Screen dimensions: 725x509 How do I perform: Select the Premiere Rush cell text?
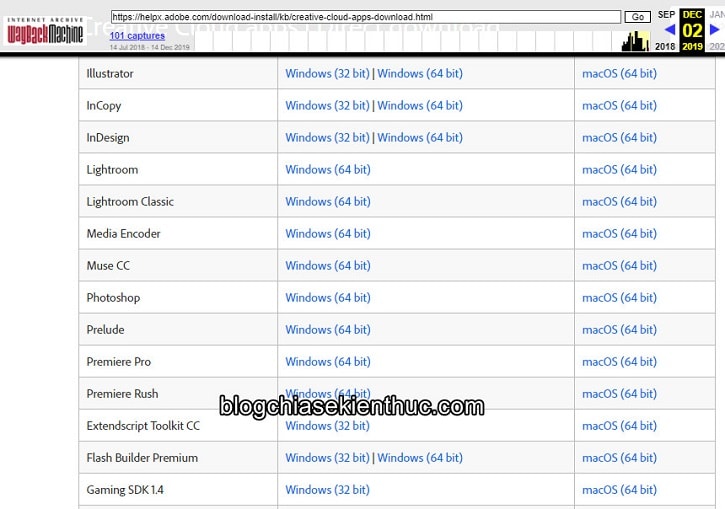pos(123,394)
